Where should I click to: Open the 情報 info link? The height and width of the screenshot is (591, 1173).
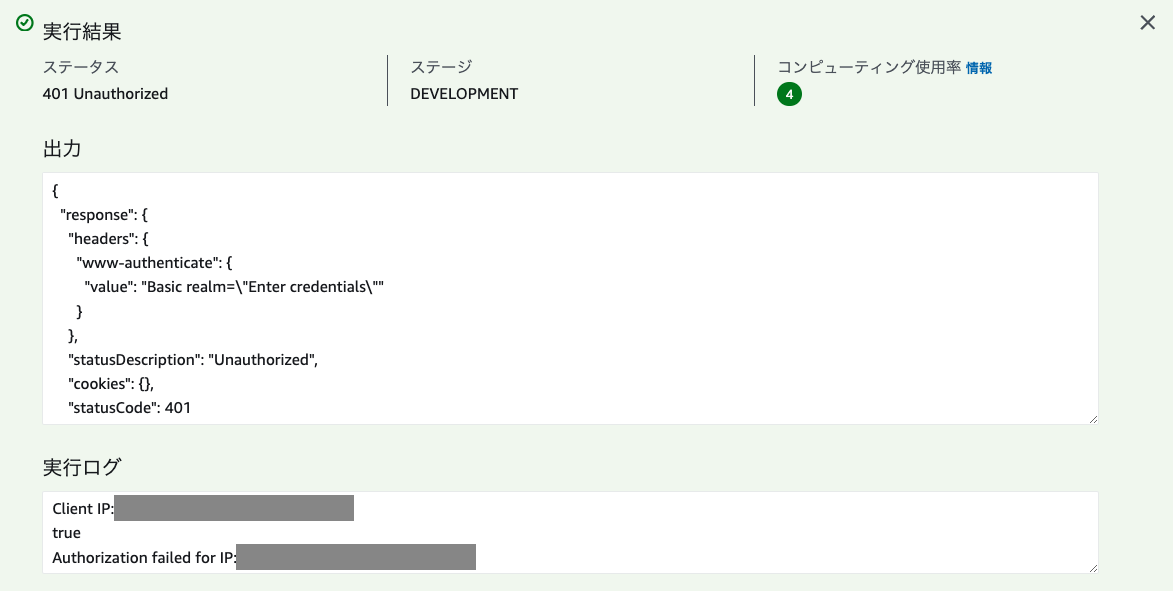click(978, 68)
